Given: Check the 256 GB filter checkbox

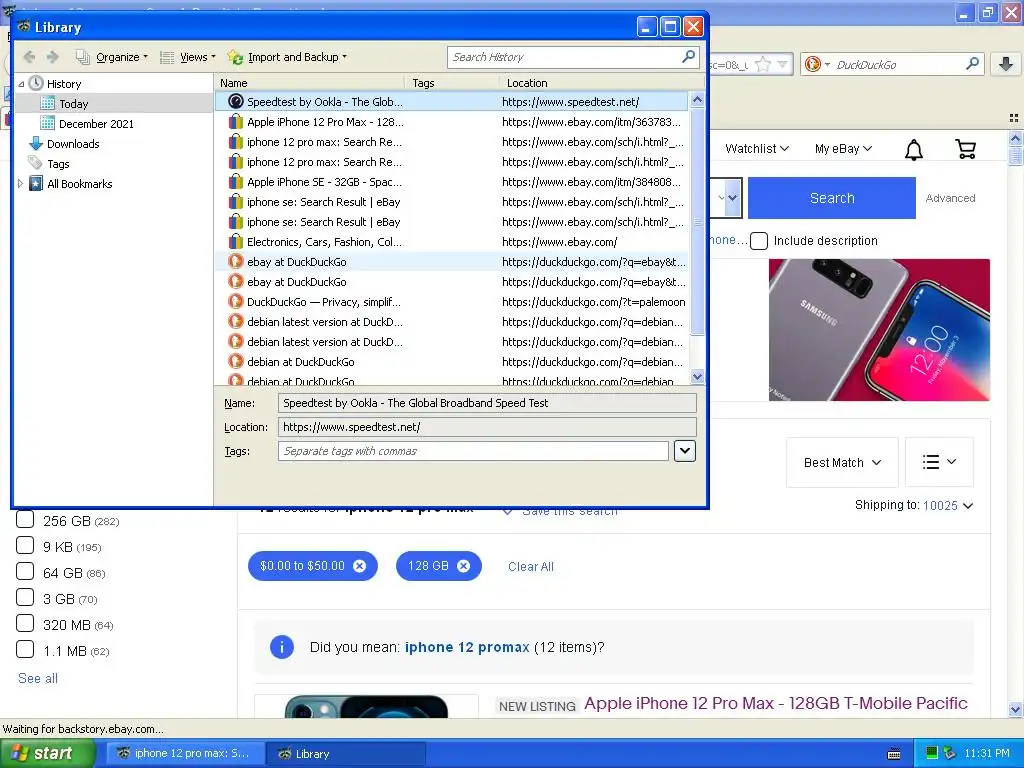Looking at the screenshot, I should pyautogui.click(x=25, y=520).
